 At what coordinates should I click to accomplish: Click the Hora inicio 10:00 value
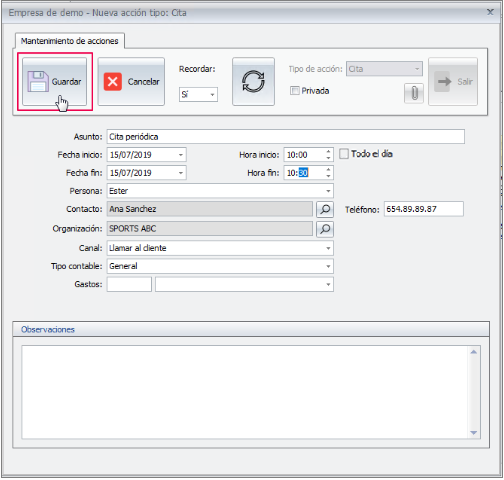coord(297,155)
